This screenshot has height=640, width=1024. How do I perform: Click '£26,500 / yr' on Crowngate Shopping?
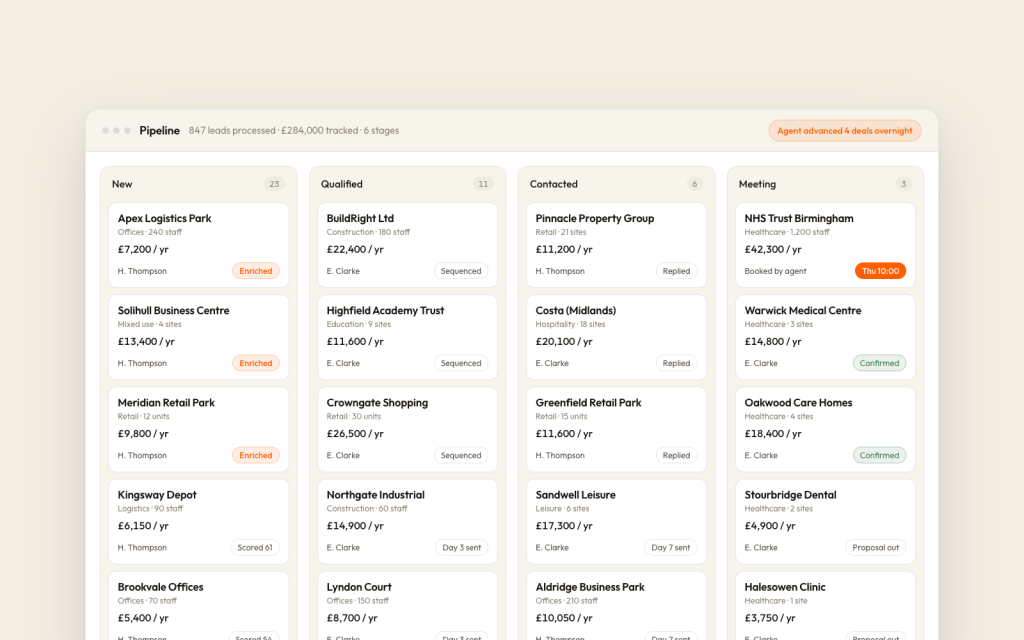[355, 434]
